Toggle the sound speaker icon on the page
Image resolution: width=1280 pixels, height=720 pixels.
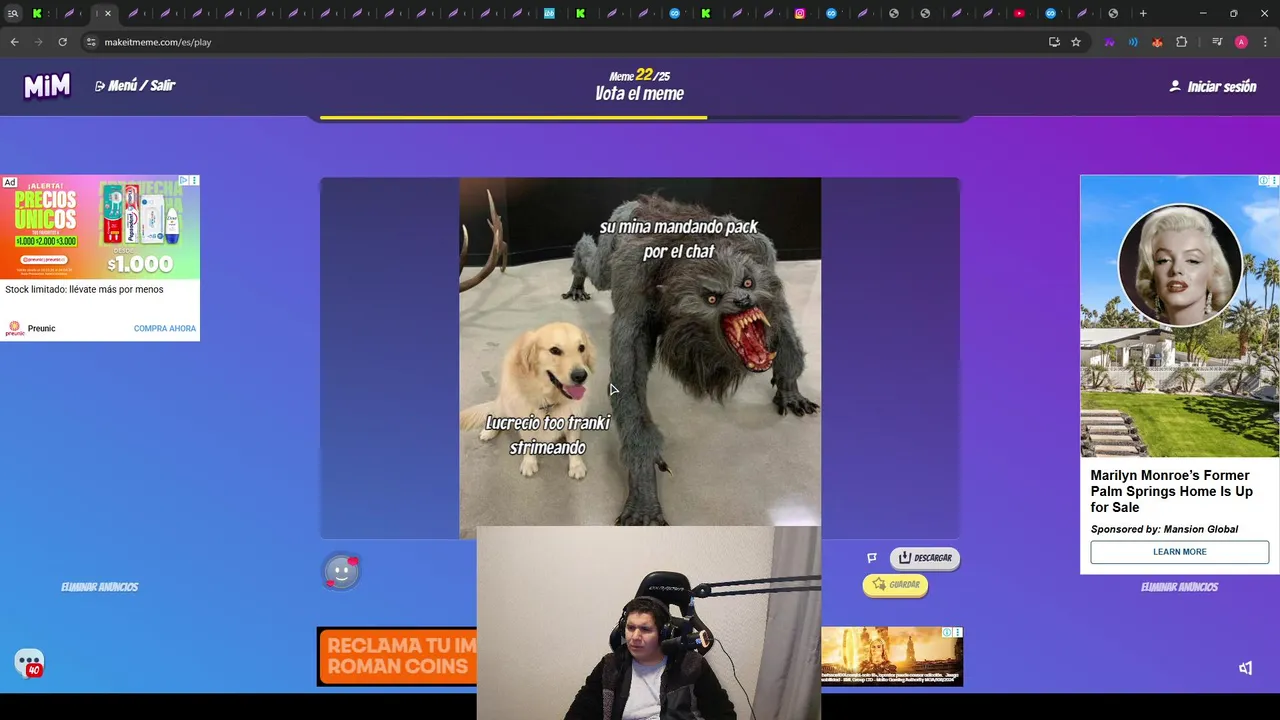pyautogui.click(x=1246, y=668)
